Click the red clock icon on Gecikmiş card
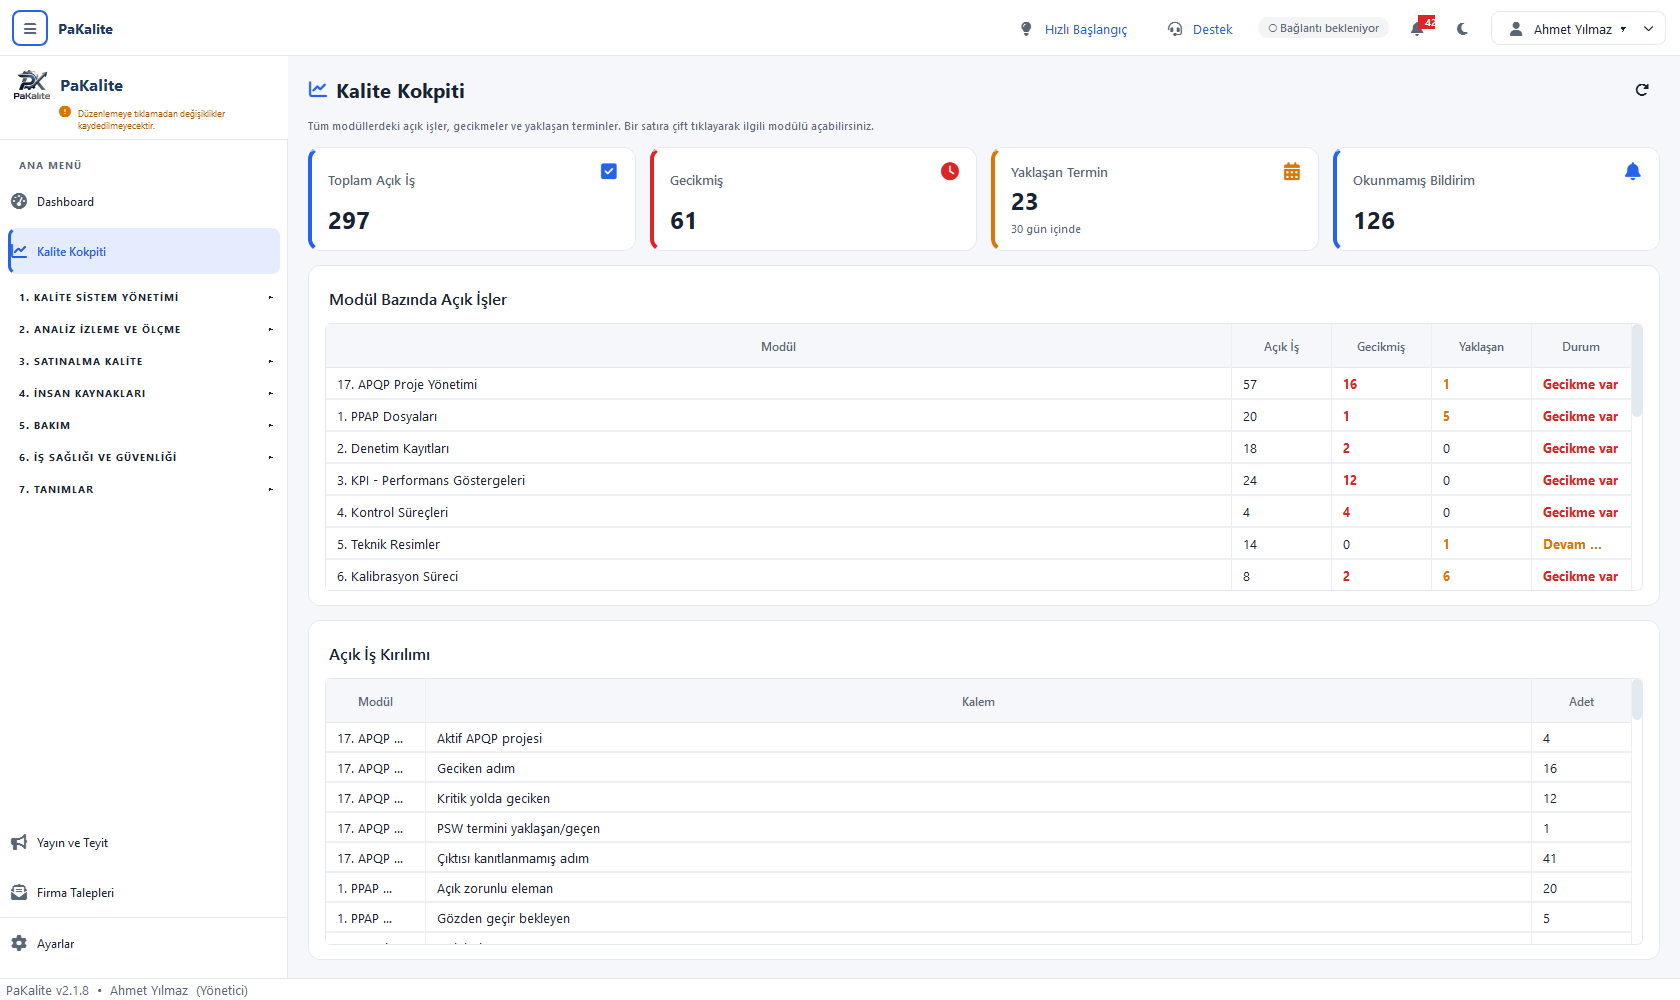 tap(950, 171)
